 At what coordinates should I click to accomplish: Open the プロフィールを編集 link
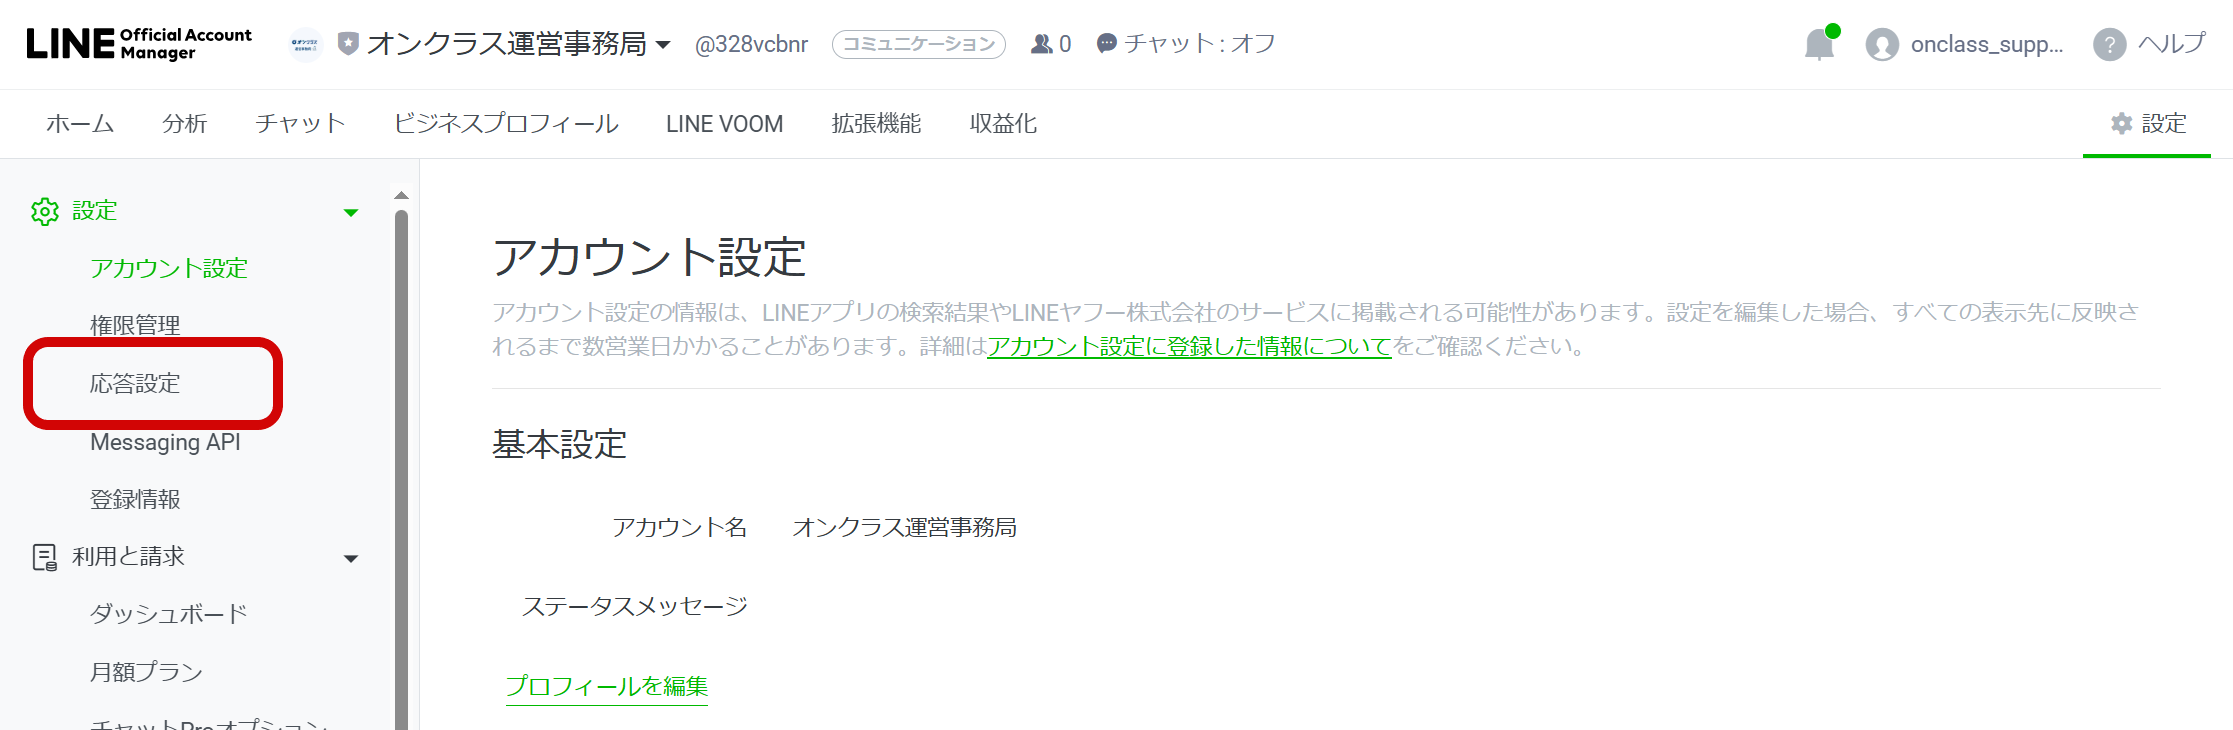tap(606, 686)
